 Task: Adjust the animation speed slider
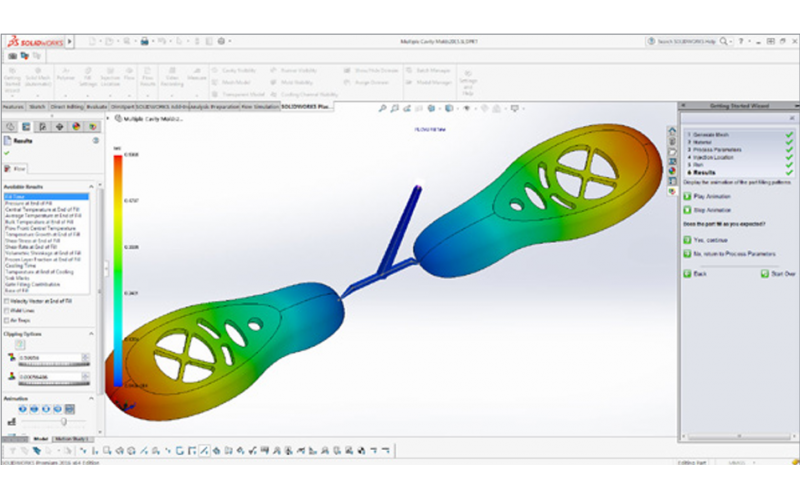tap(64, 421)
